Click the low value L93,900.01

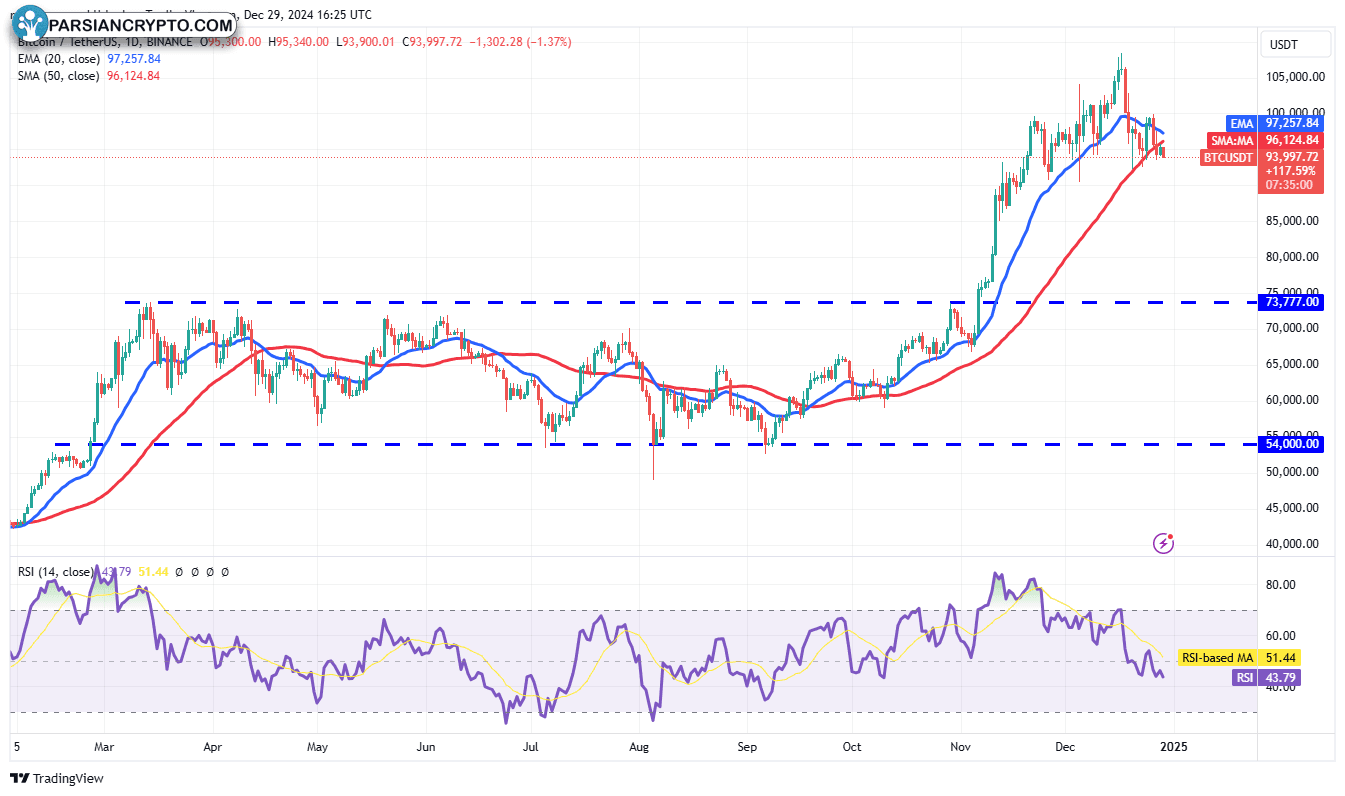[368, 42]
